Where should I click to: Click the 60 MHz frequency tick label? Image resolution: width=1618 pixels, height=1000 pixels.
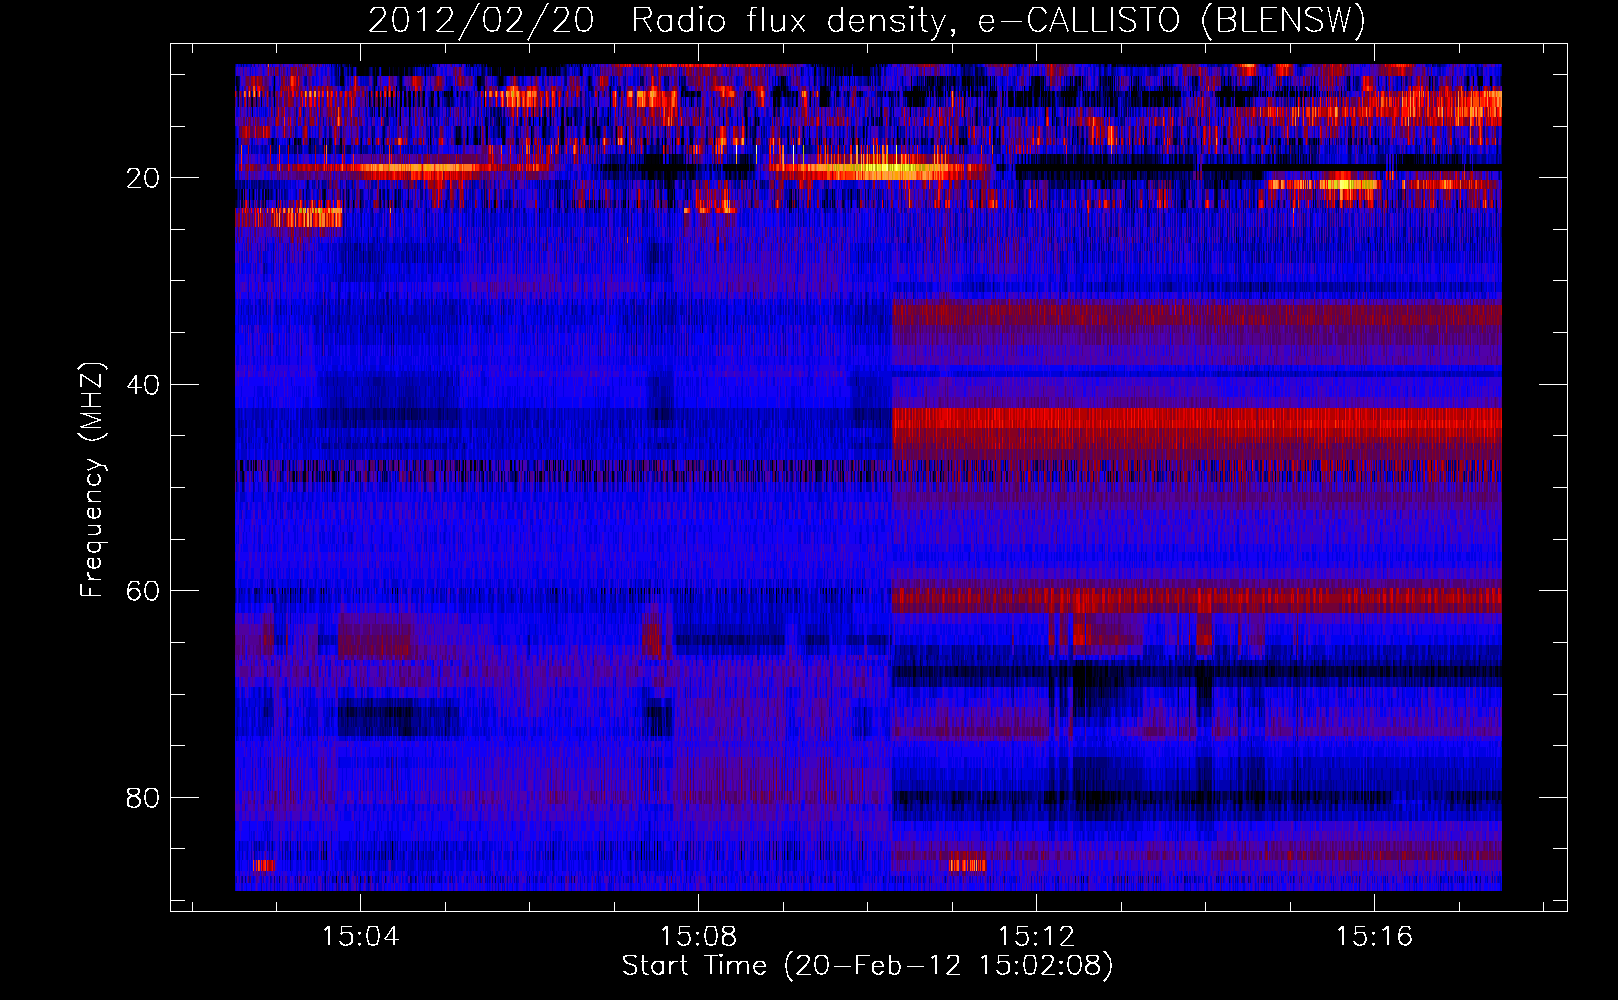coord(143,591)
